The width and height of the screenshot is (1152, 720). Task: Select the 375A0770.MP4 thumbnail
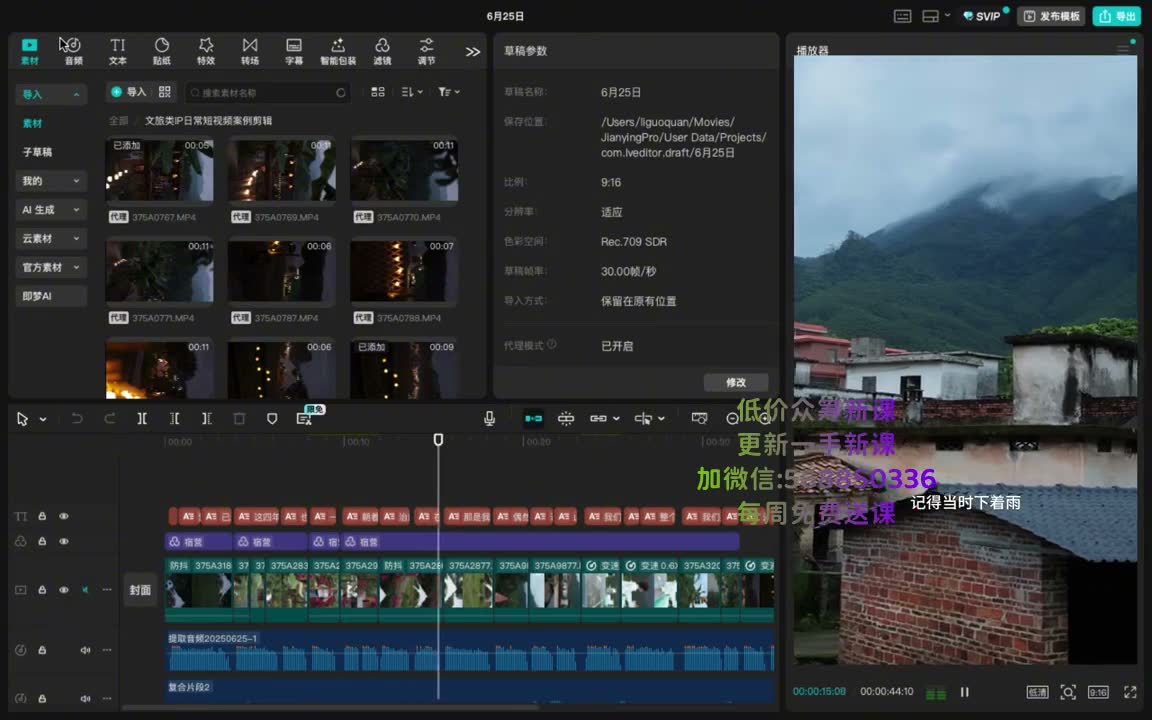pyautogui.click(x=405, y=170)
